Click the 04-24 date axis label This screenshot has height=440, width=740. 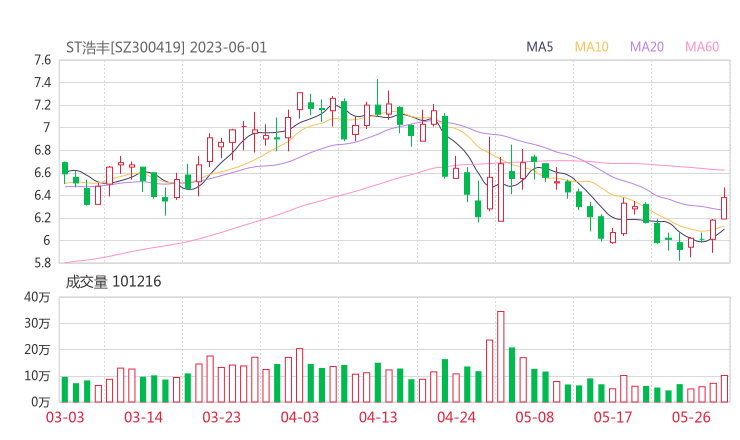[456, 417]
